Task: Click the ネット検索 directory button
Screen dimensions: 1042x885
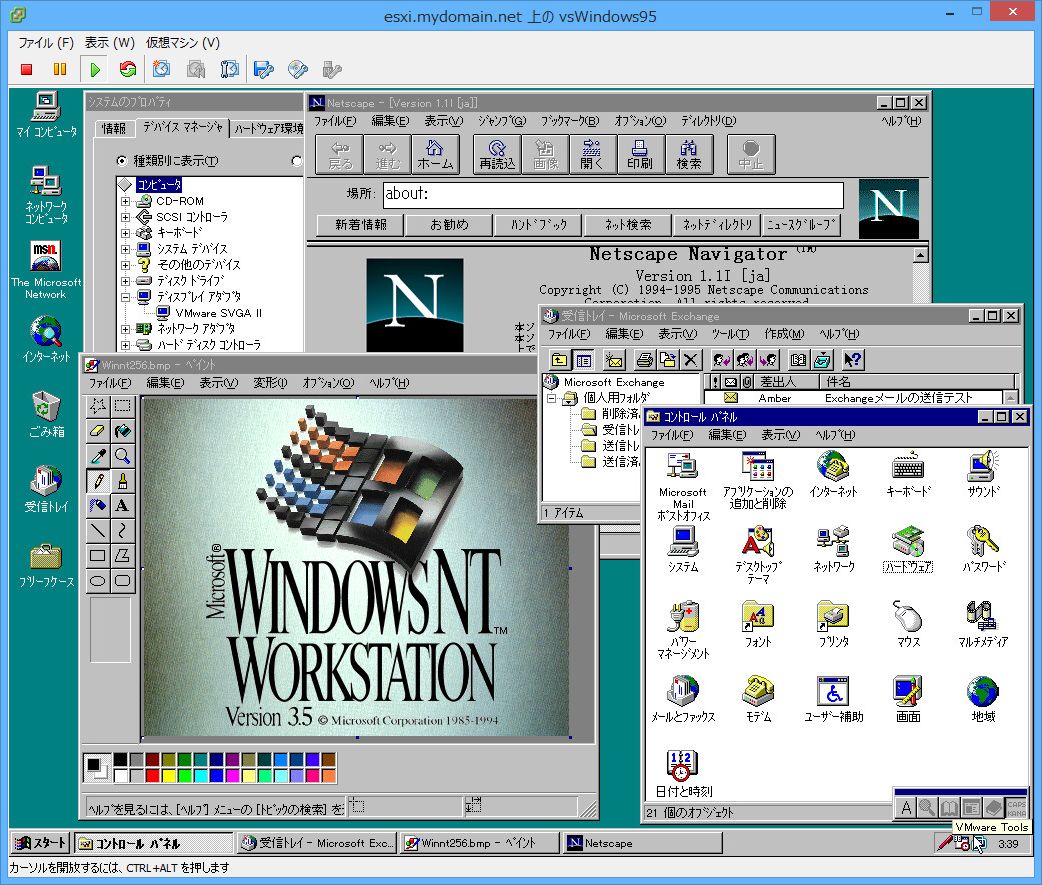Action: [x=628, y=225]
